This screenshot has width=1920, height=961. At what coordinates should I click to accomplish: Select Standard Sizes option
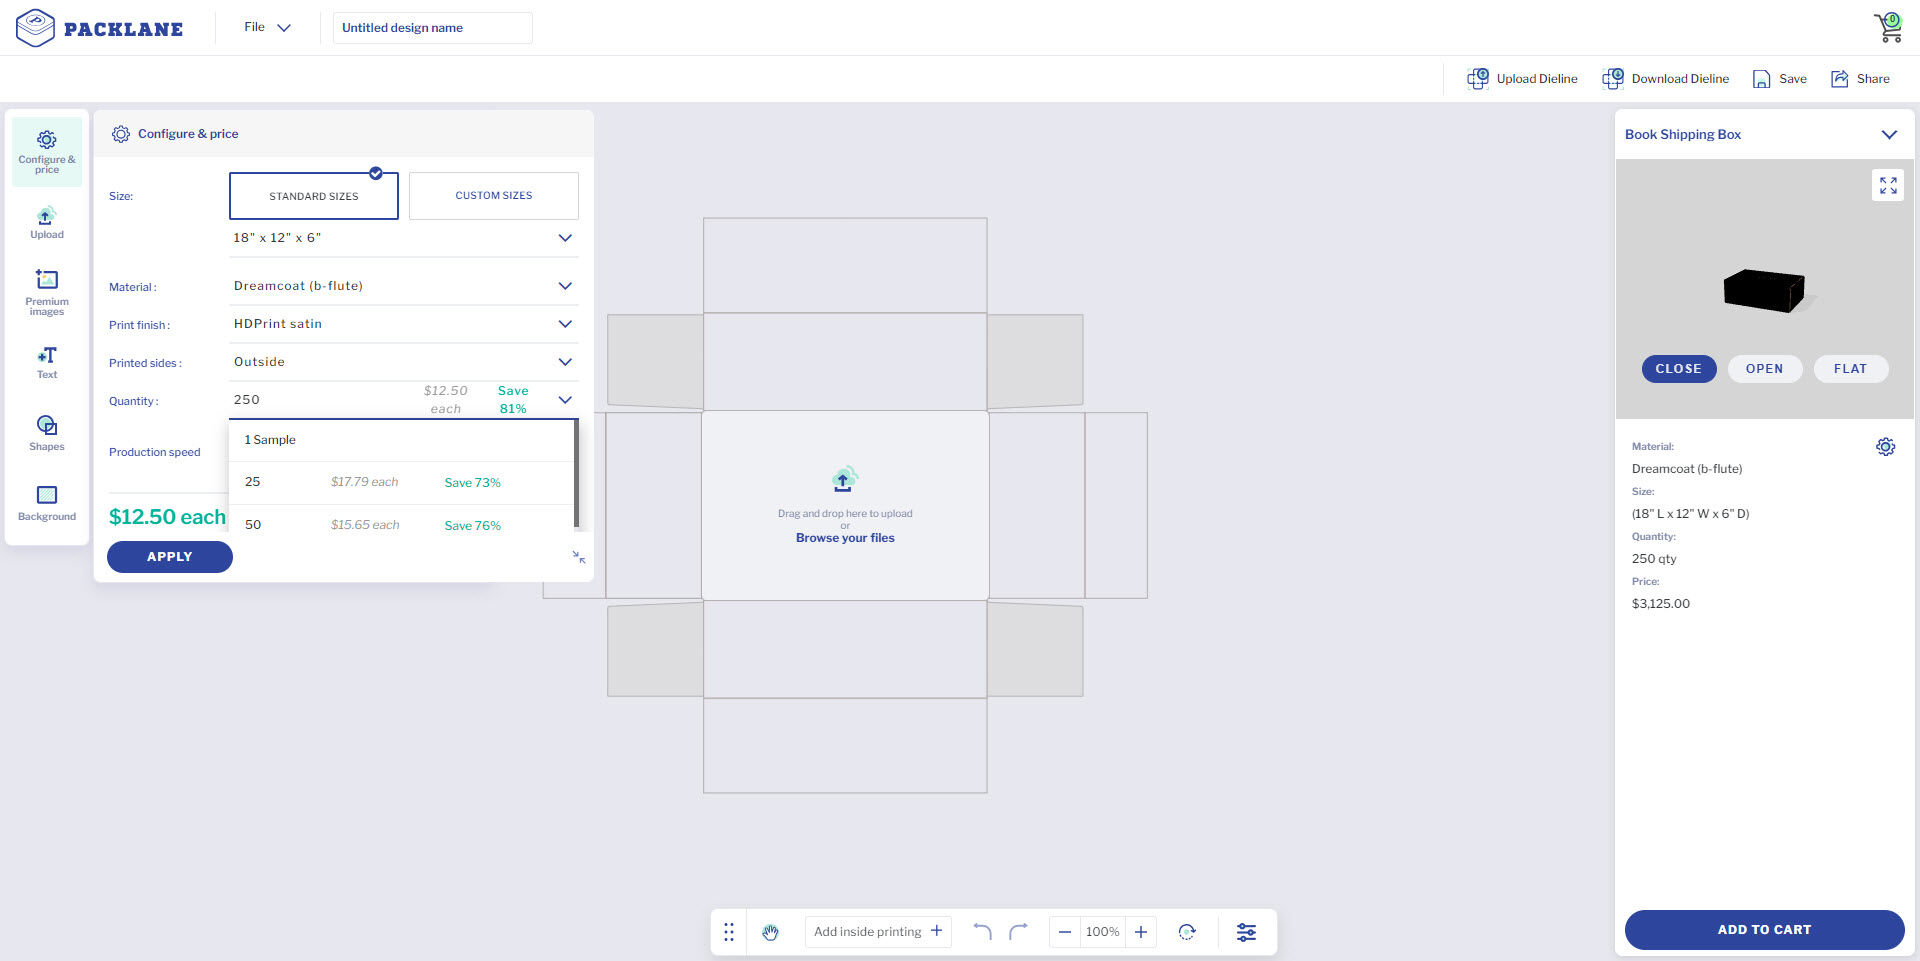tap(313, 196)
